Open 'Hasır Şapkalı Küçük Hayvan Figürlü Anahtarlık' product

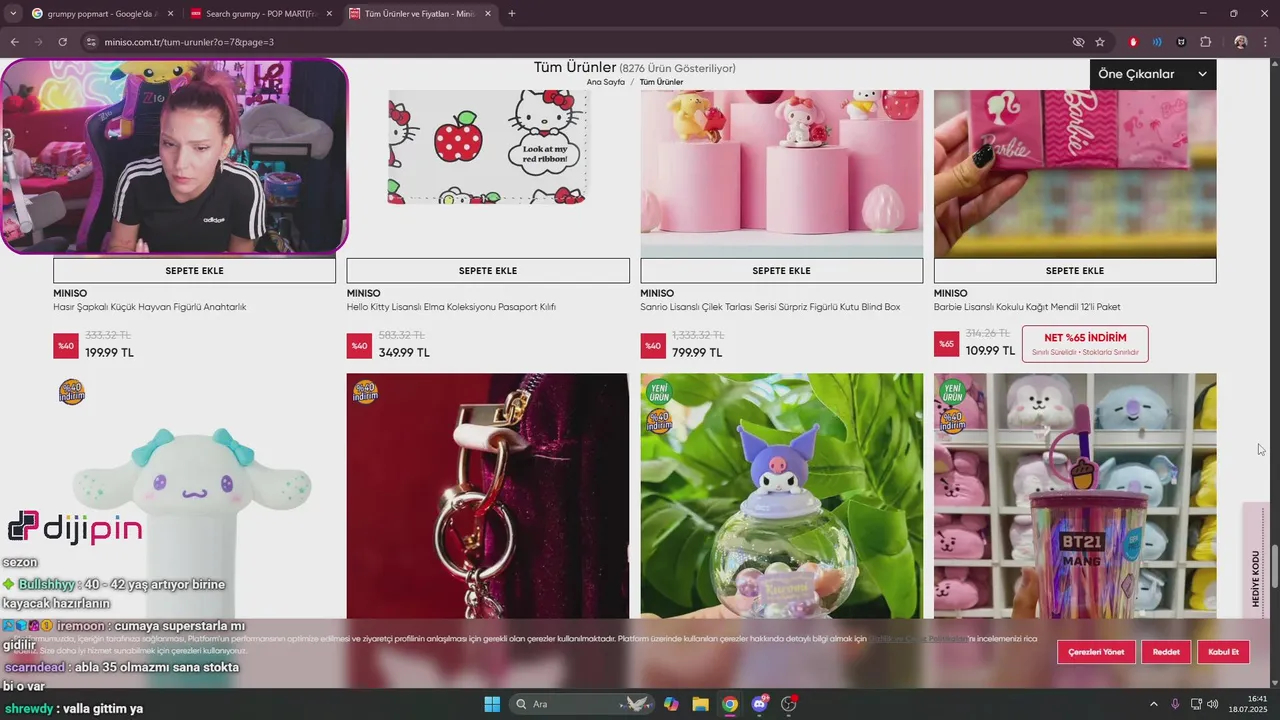pos(149,307)
